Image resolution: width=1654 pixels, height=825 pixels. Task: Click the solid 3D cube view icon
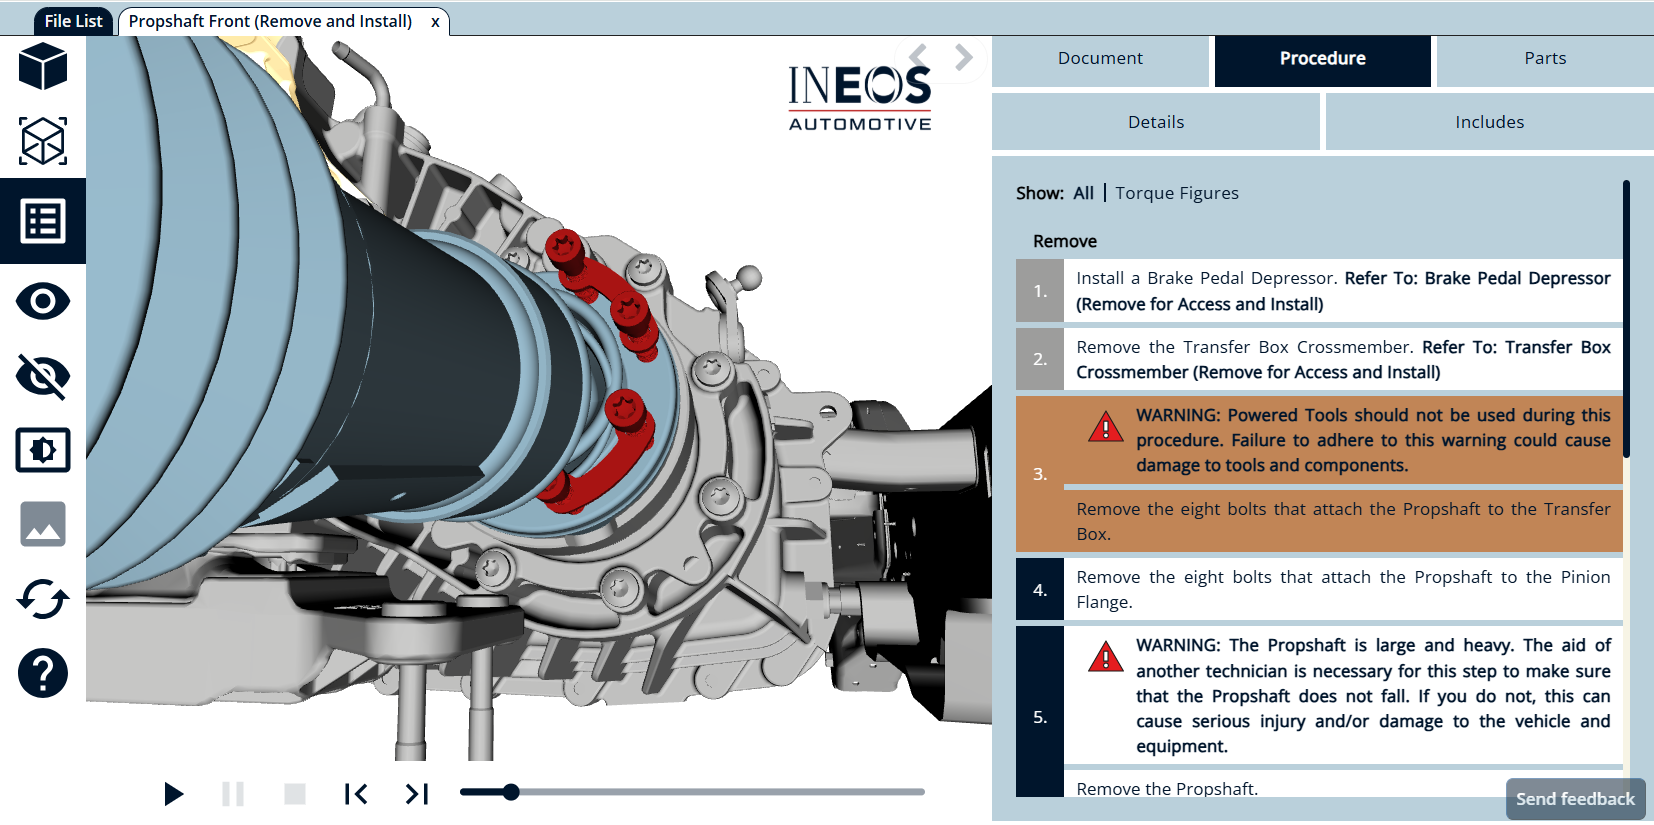pyautogui.click(x=43, y=66)
